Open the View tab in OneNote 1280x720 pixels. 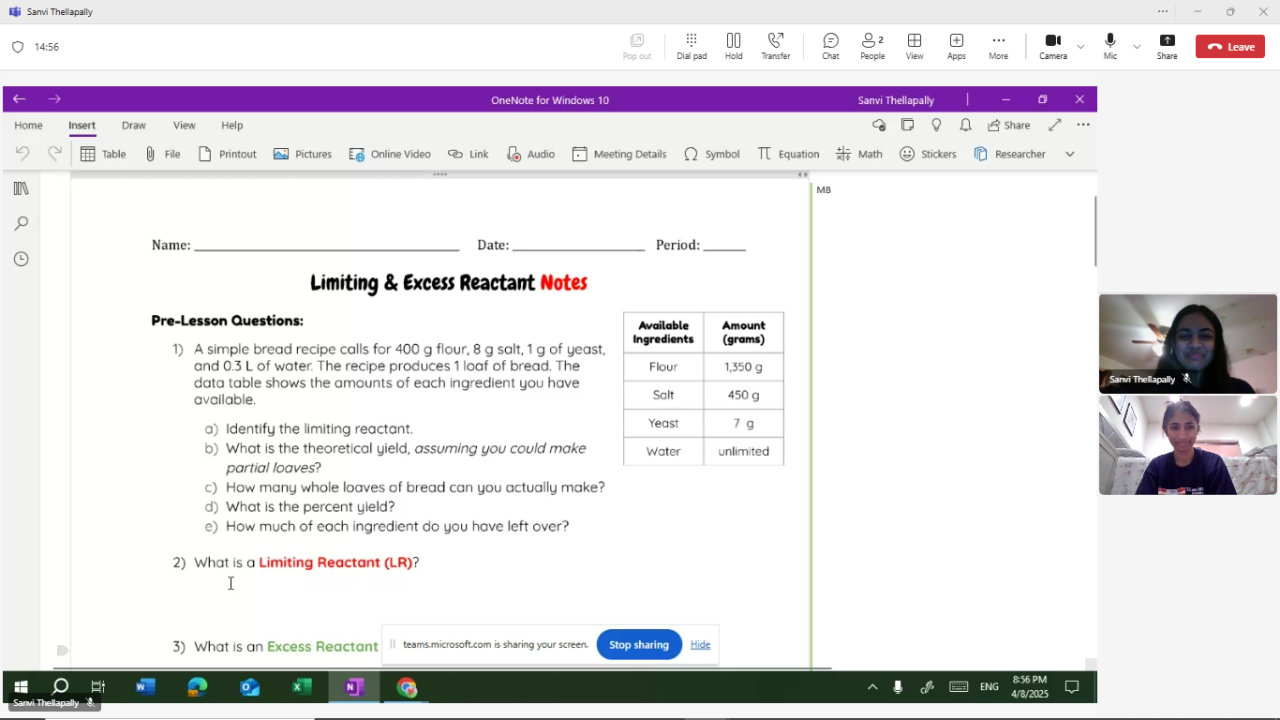[x=184, y=125]
